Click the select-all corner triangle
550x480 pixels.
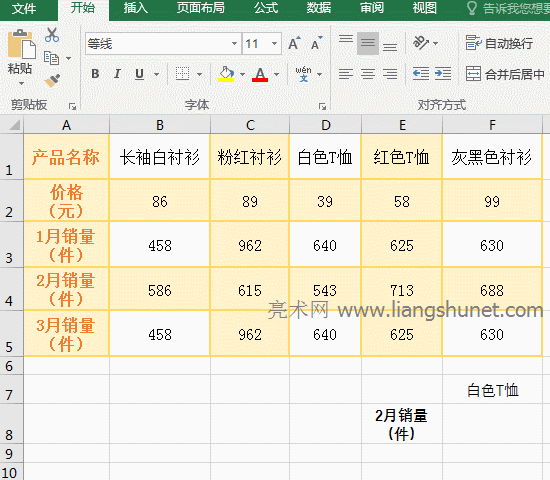click(14, 125)
